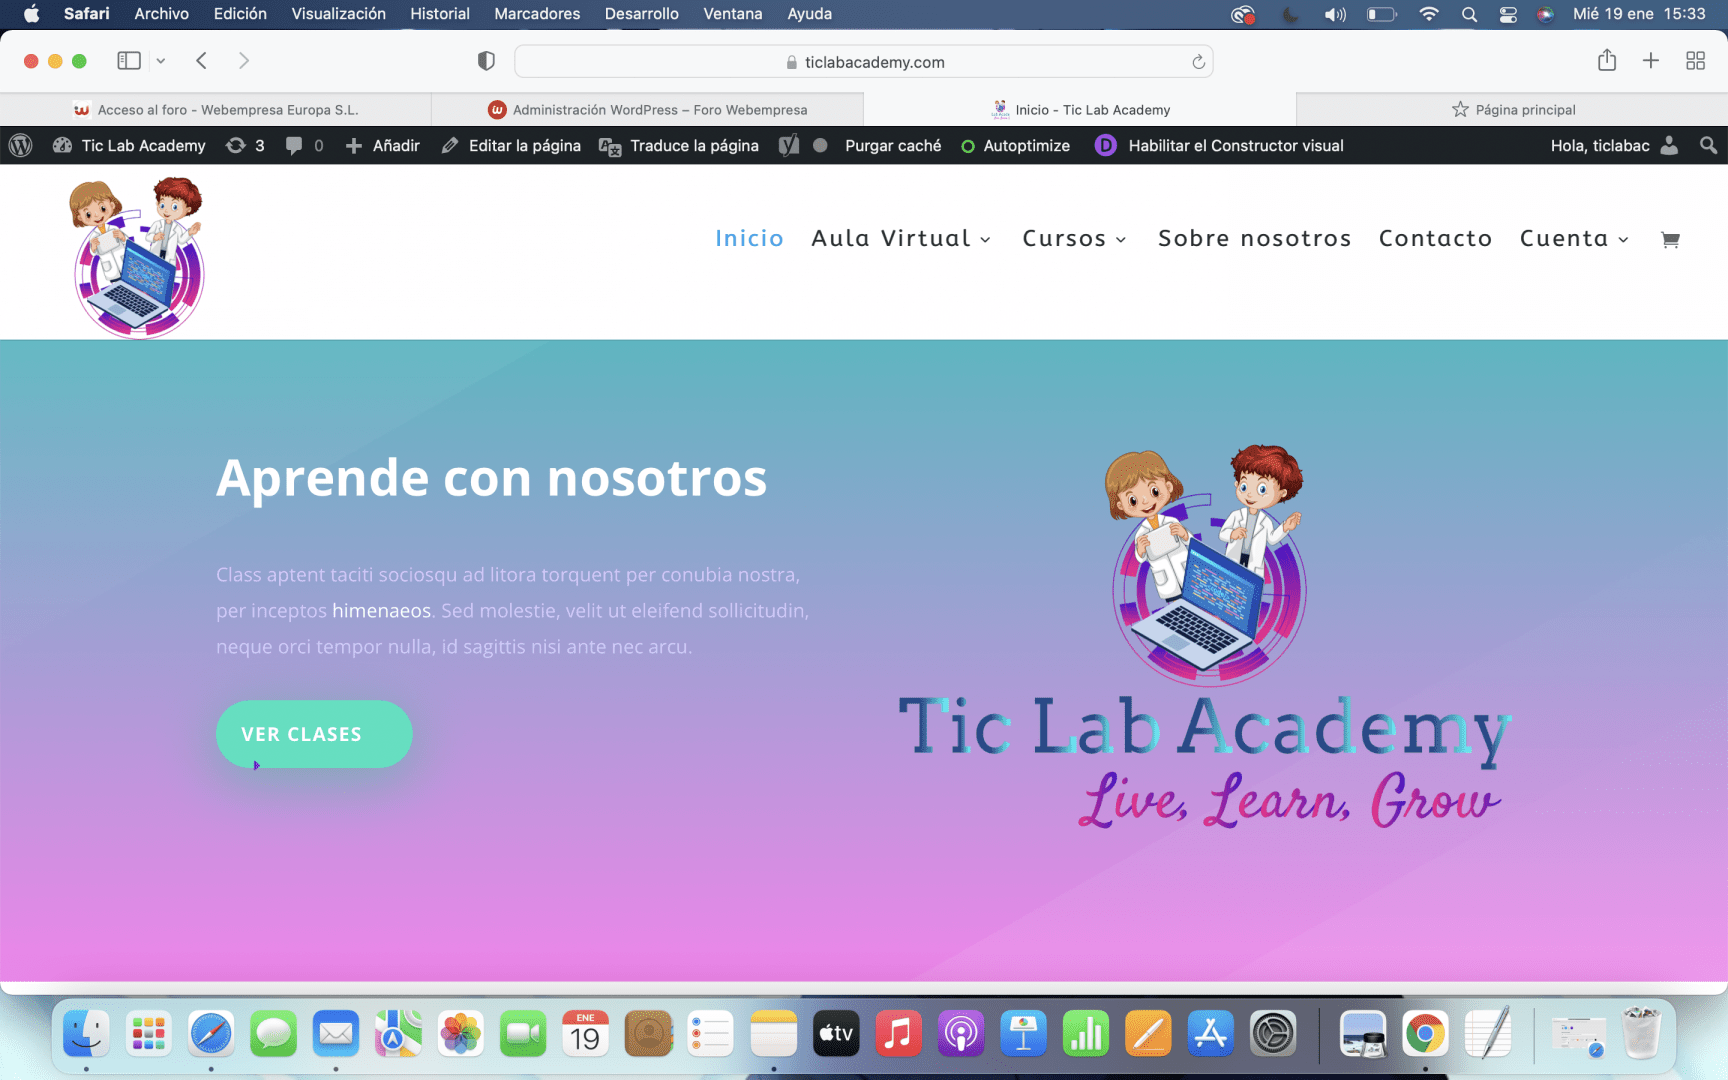Expand the sidebar tab group chevron

click(160, 61)
